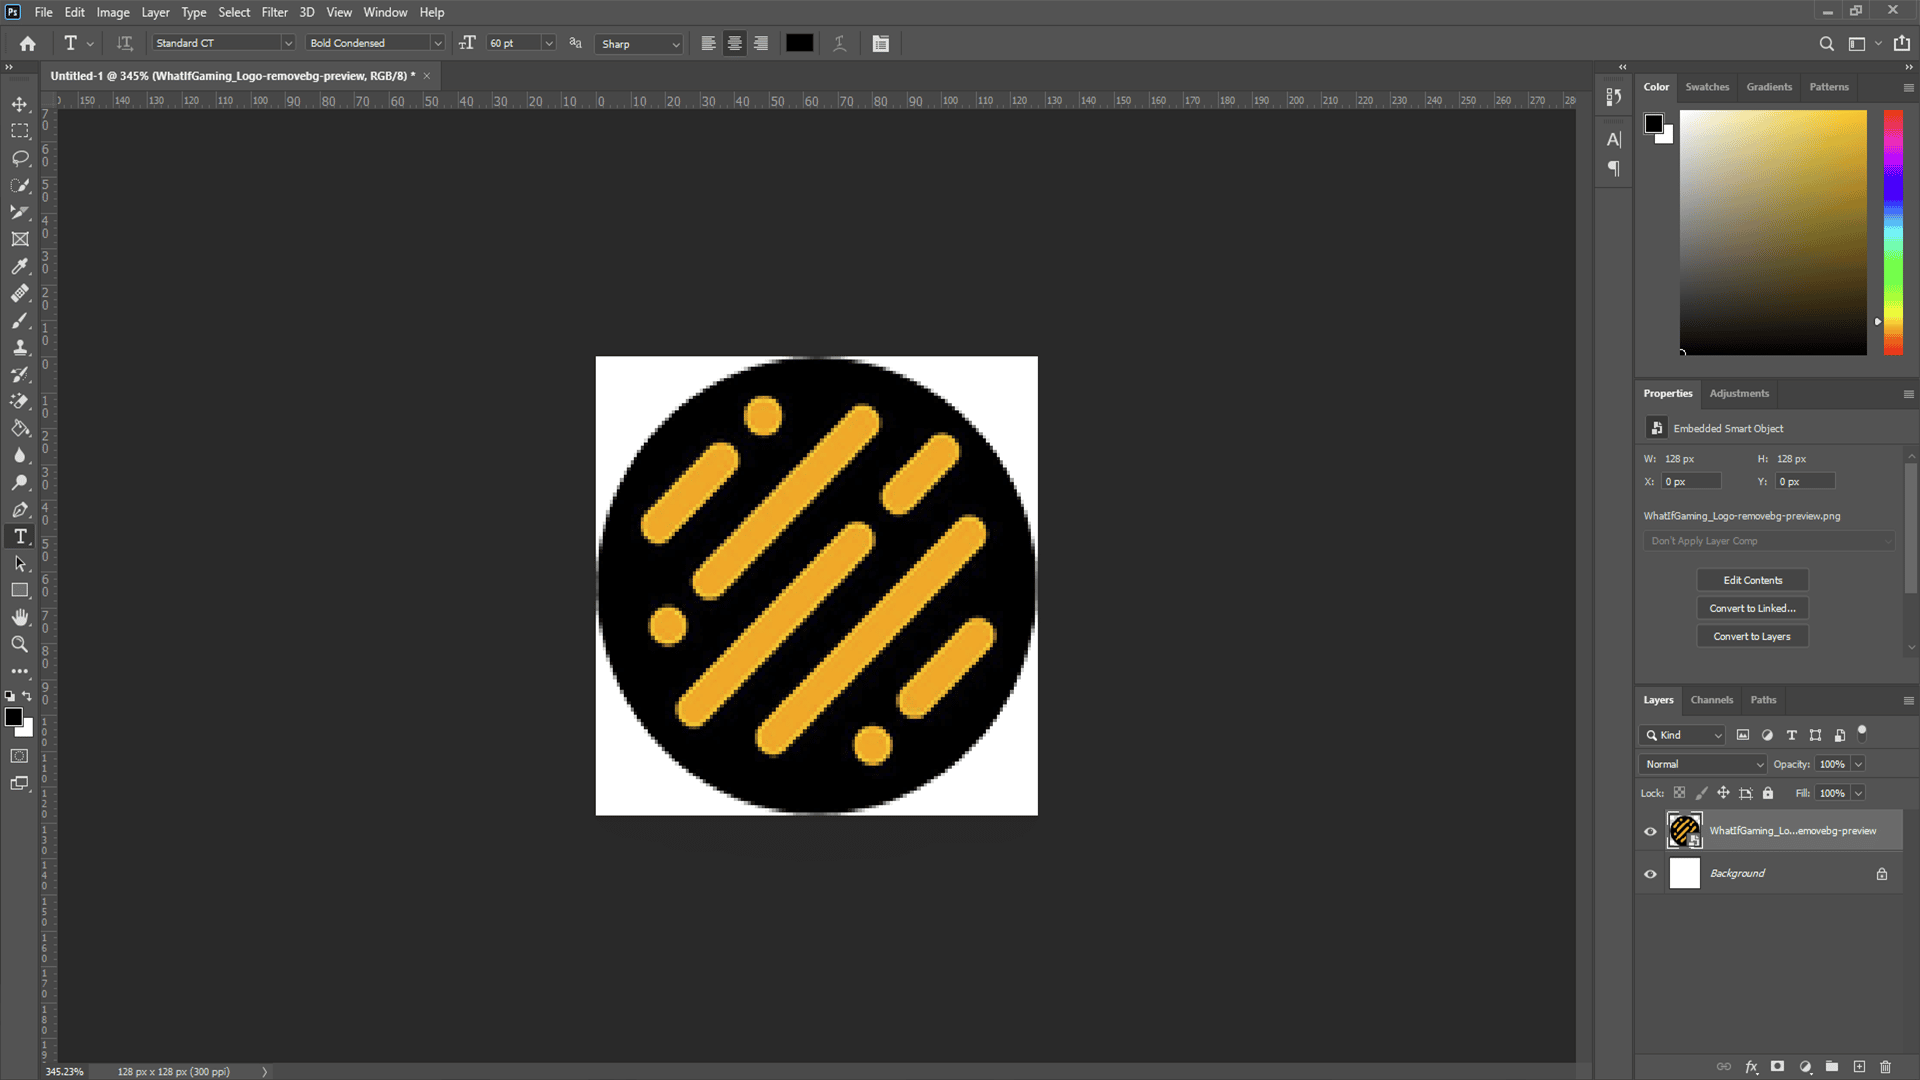Select the Eraser tool
1920x1080 pixels.
20,401
